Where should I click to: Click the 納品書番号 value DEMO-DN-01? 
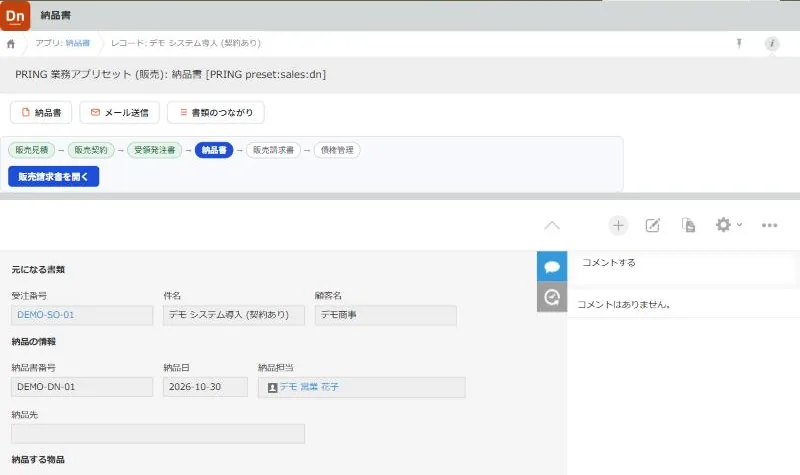[x=82, y=387]
